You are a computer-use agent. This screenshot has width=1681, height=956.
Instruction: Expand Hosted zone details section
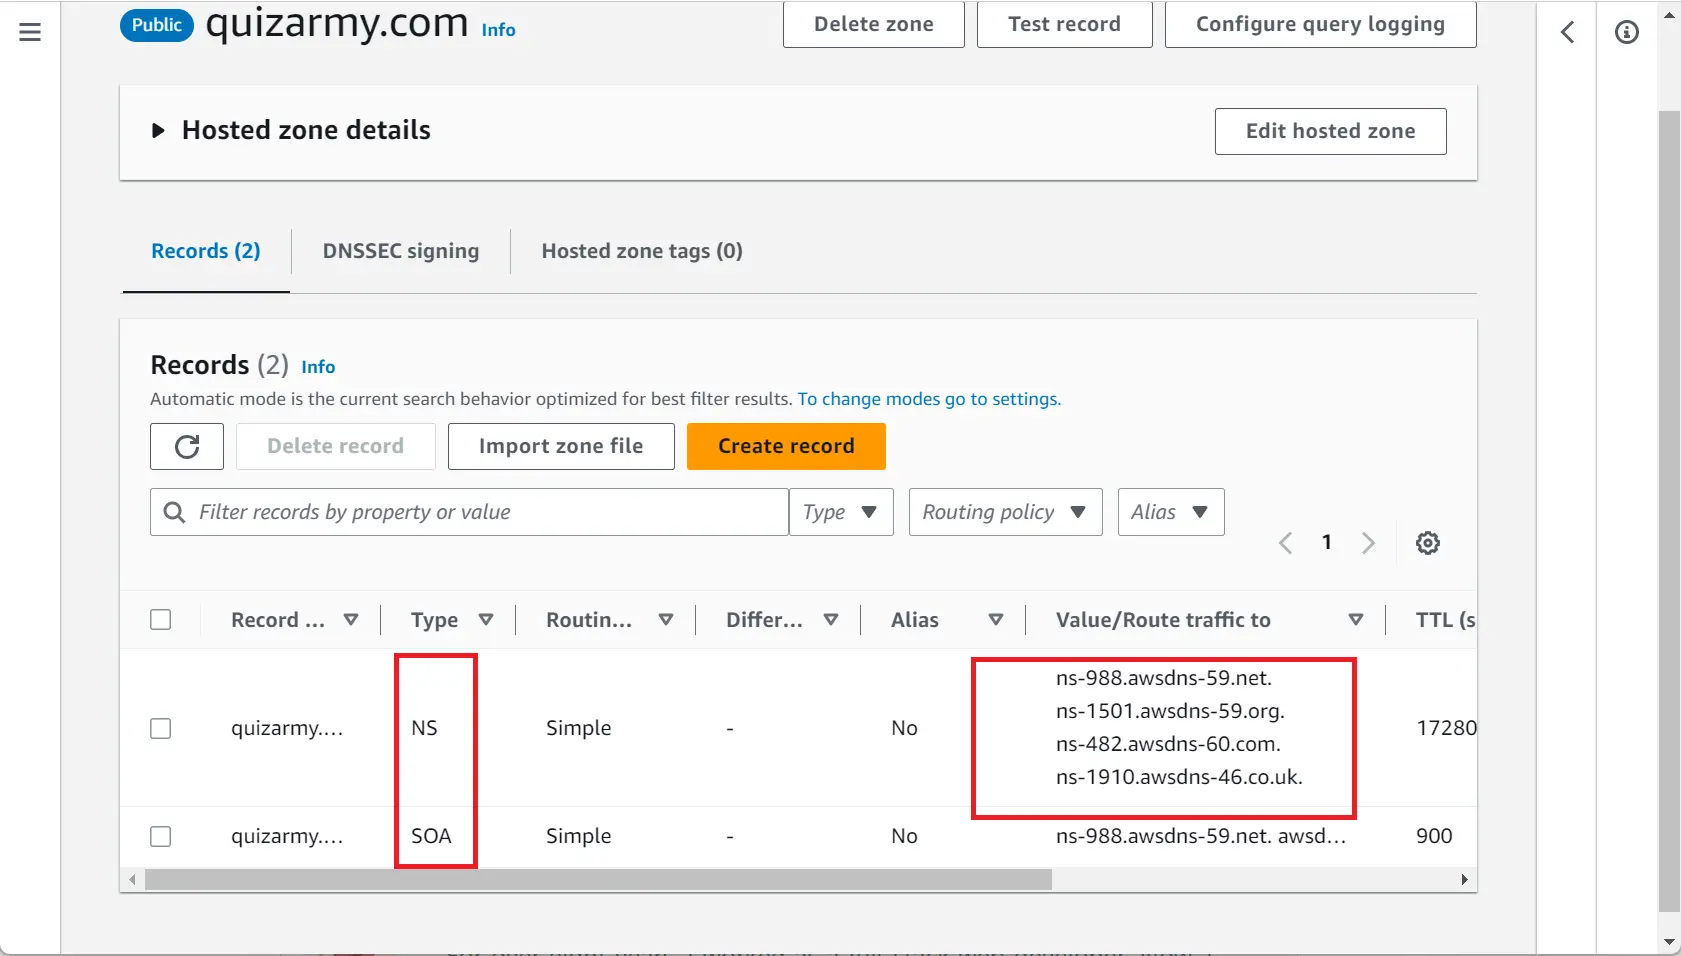158,131
